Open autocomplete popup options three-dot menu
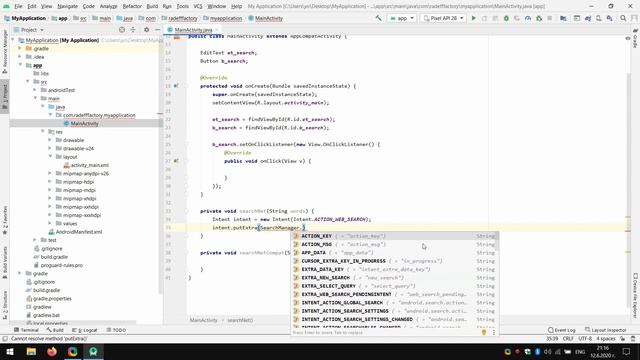Viewport: 640px width, 360px height. point(493,332)
